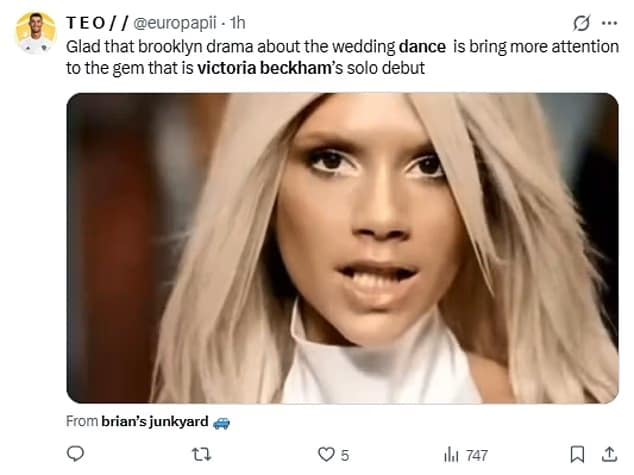View tweet analytics via bar chart icon
Viewport: 634px width, 475px height.
pos(451,455)
